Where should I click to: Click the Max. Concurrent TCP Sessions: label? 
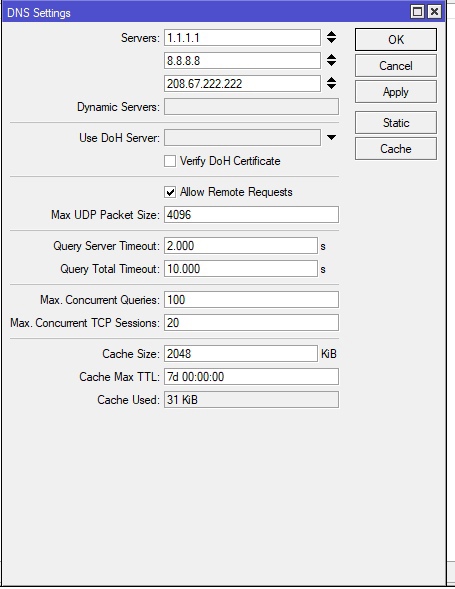[x=85, y=323]
